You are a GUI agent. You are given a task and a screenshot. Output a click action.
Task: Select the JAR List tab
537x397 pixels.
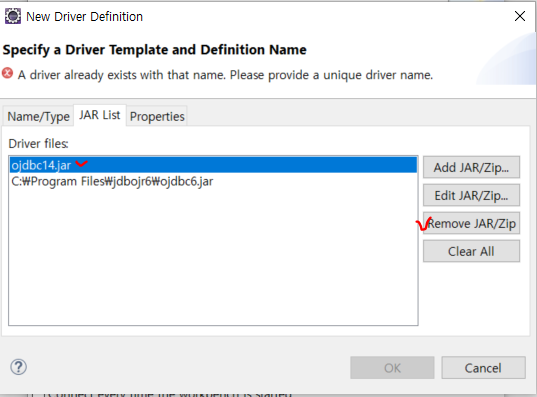point(100,115)
